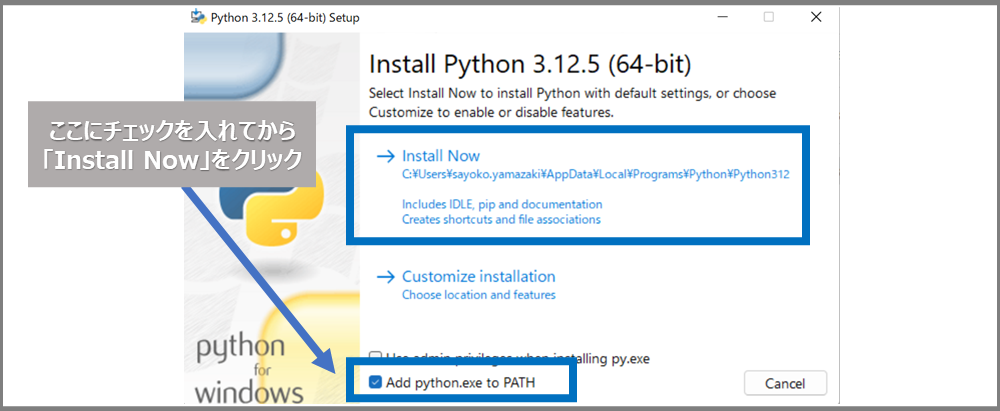Click the Python icon in title bar
Image resolution: width=1000 pixels, height=411 pixels.
click(x=198, y=17)
